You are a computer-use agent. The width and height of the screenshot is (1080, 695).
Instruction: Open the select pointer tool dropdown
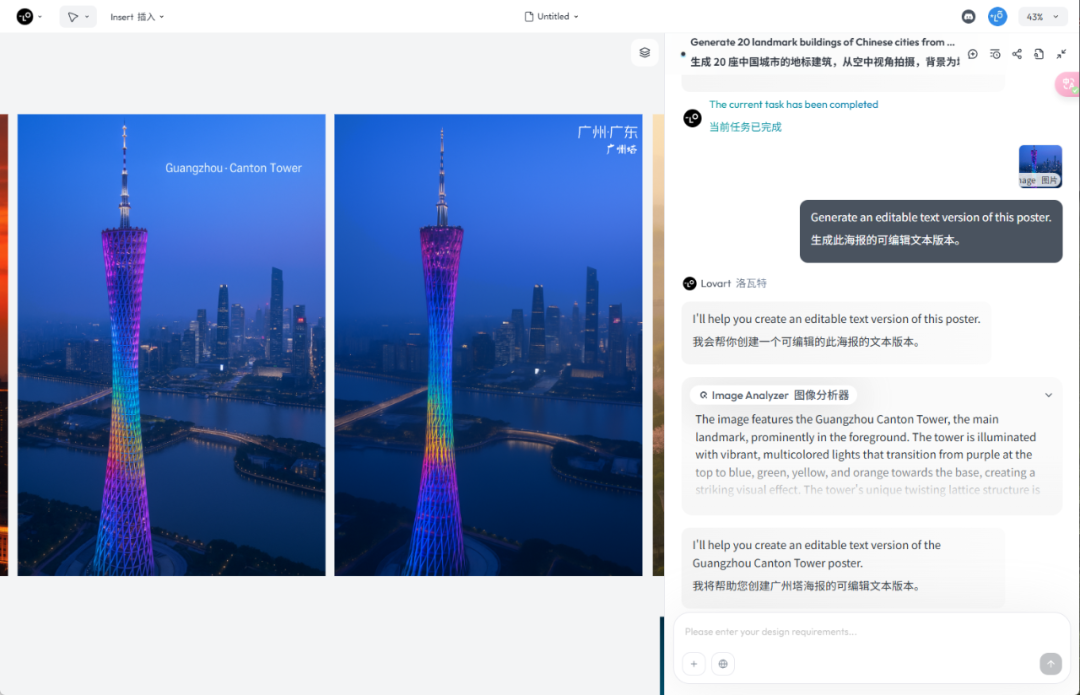(x=78, y=17)
